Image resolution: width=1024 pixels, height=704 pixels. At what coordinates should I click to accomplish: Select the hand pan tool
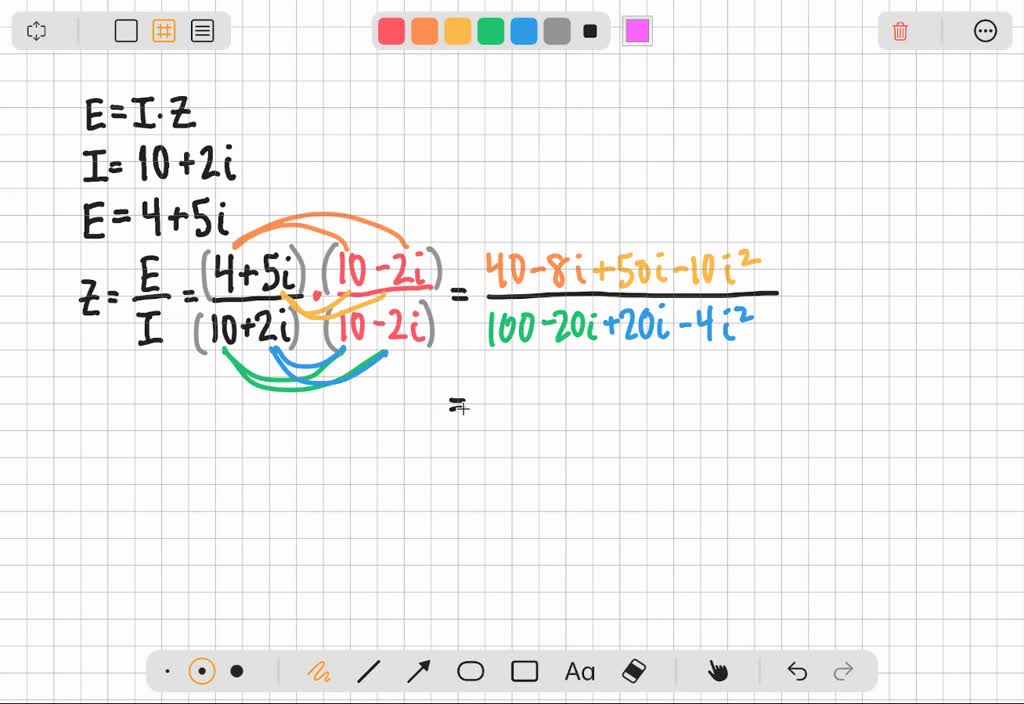pos(718,671)
